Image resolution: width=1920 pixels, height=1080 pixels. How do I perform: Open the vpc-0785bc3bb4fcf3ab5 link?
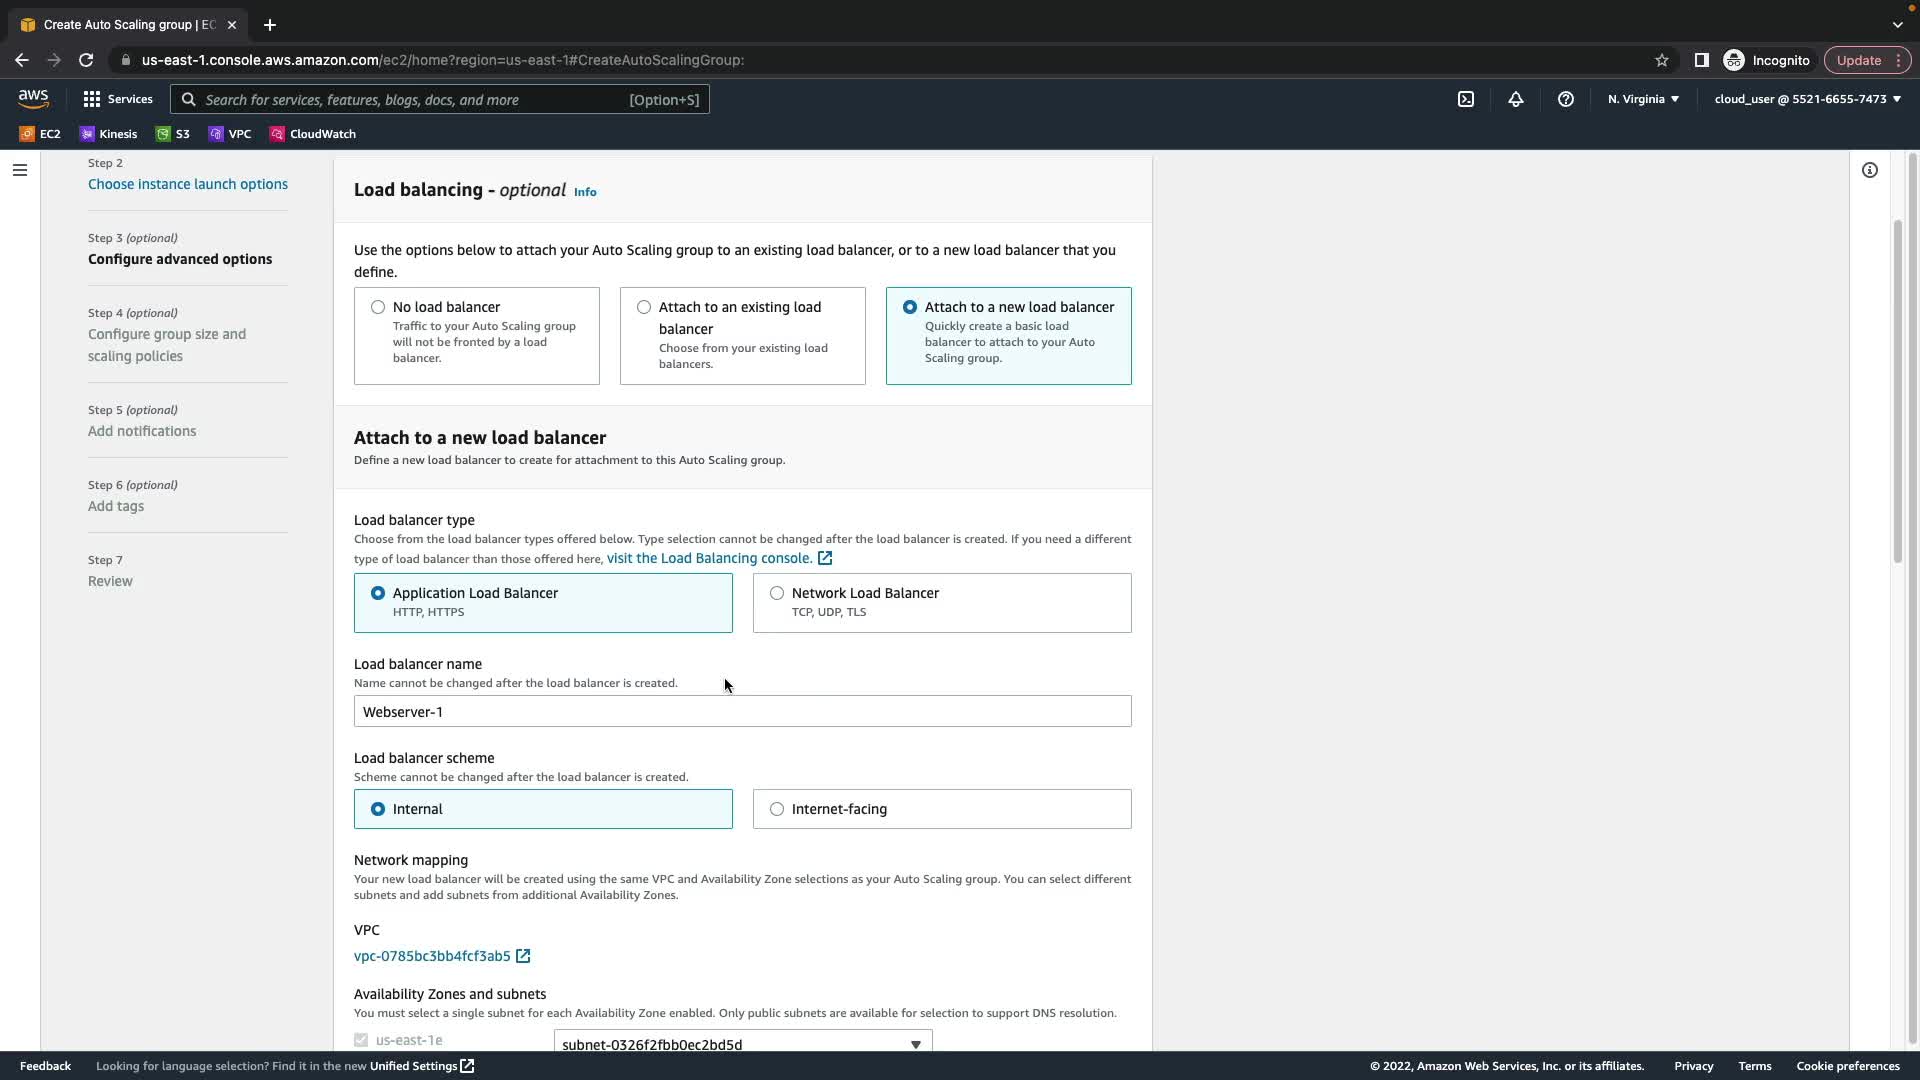[x=432, y=956]
